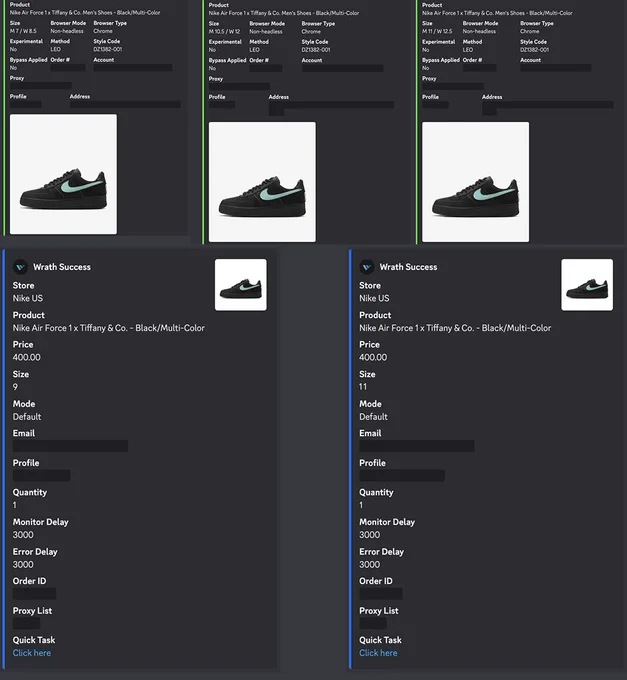Select Wrath Success title in size 11 card

click(408, 267)
